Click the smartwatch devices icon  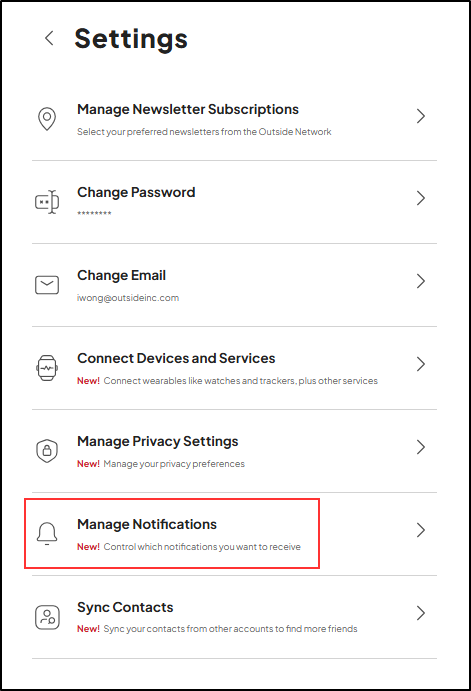tap(47, 368)
